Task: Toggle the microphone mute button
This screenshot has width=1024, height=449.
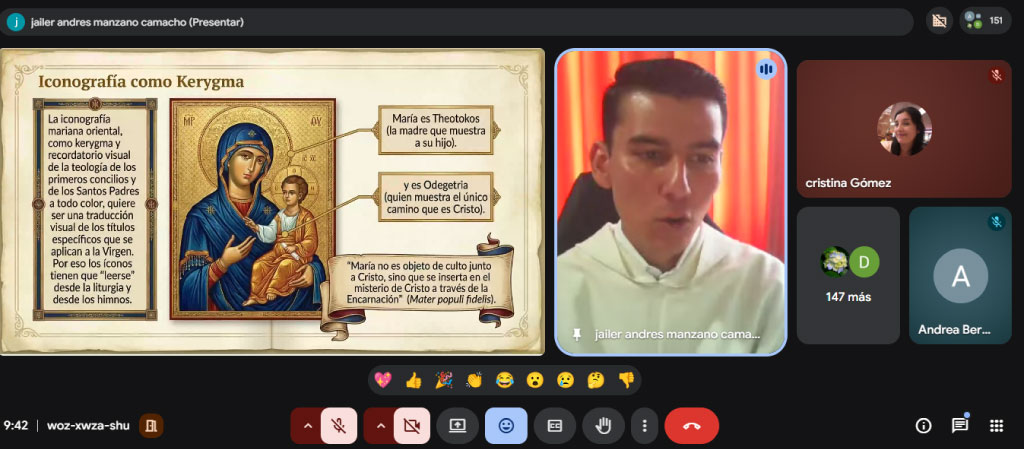Action: point(339,426)
